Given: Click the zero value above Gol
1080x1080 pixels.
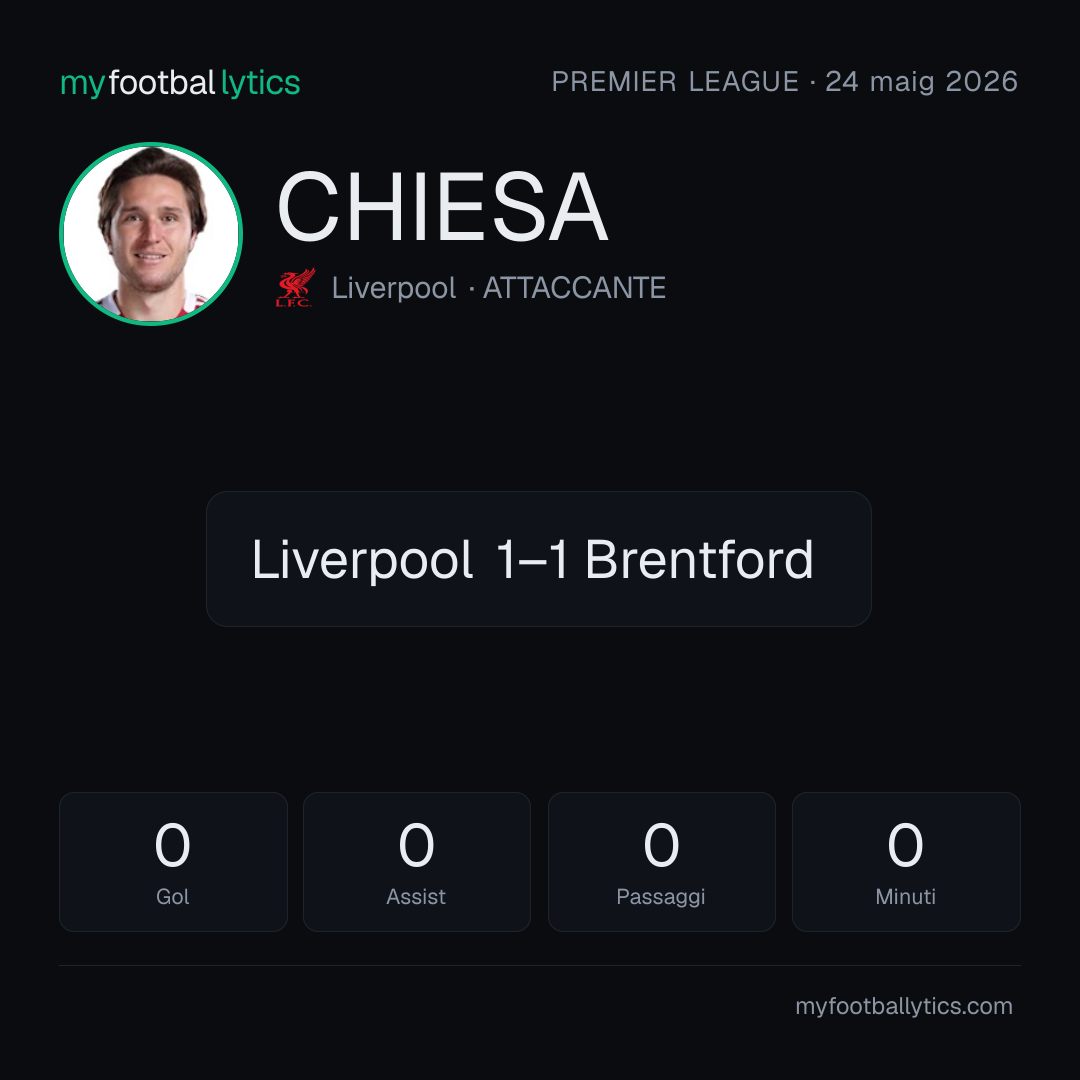Looking at the screenshot, I should pos(172,845).
